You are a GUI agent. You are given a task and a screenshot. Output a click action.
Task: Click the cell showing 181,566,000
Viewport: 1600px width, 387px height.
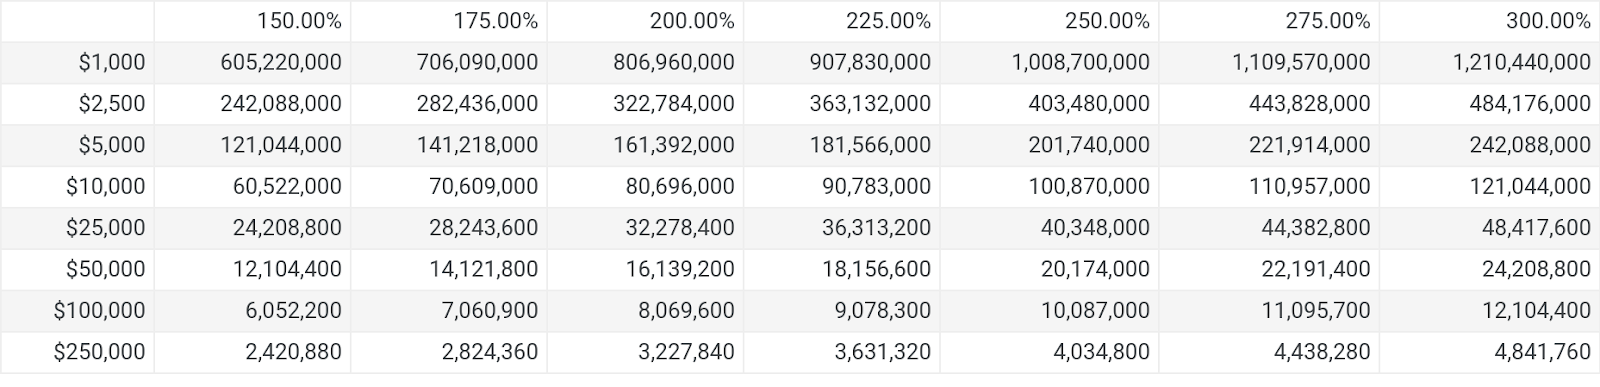point(842,145)
